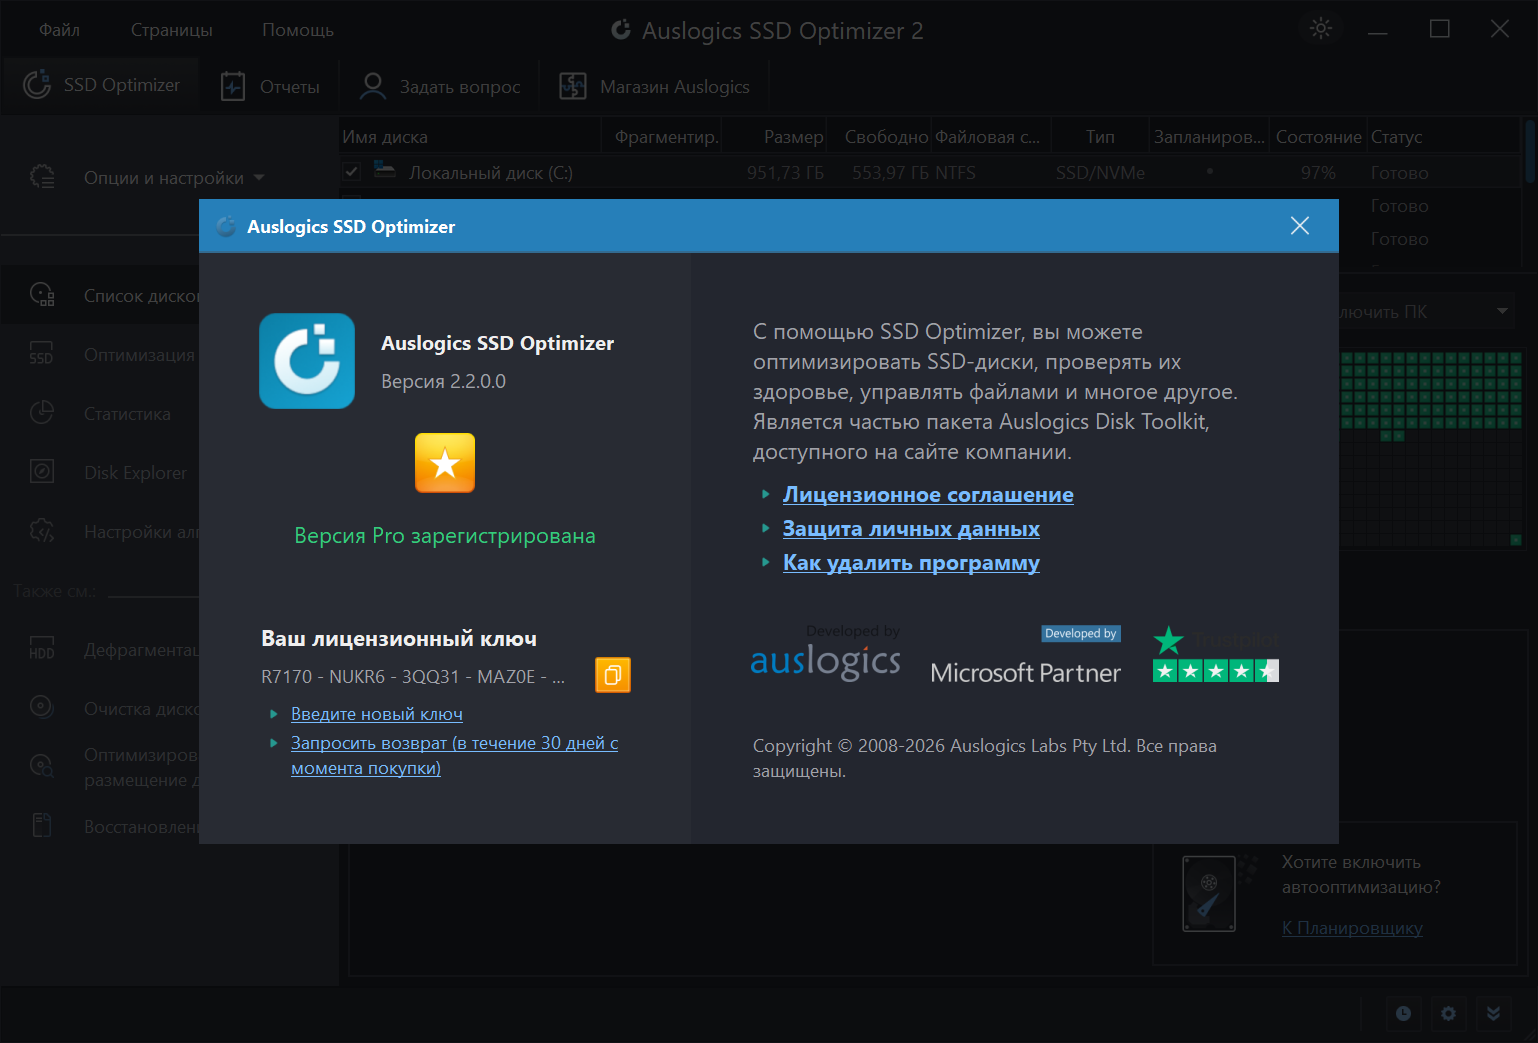
Task: Open the Файл menu
Action: click(x=59, y=30)
